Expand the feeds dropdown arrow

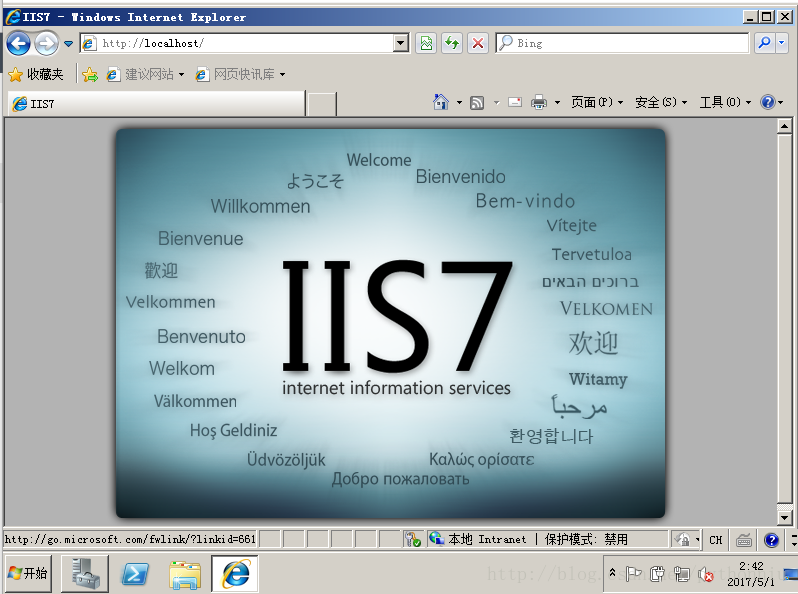click(x=497, y=103)
